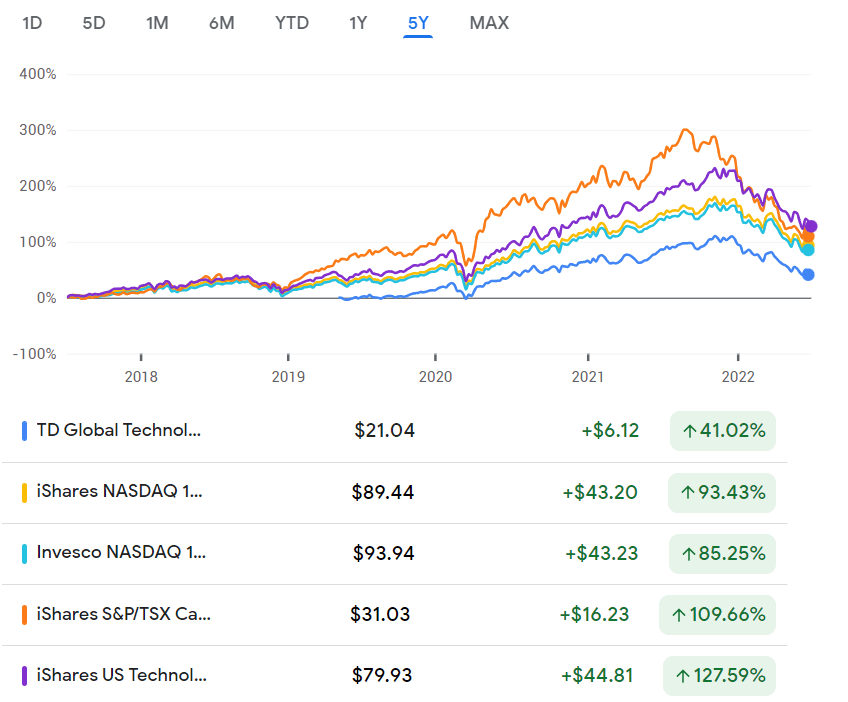This screenshot has height=702, width=848.
Task: Click the 2020 axis label on the chart
Action: (x=435, y=377)
